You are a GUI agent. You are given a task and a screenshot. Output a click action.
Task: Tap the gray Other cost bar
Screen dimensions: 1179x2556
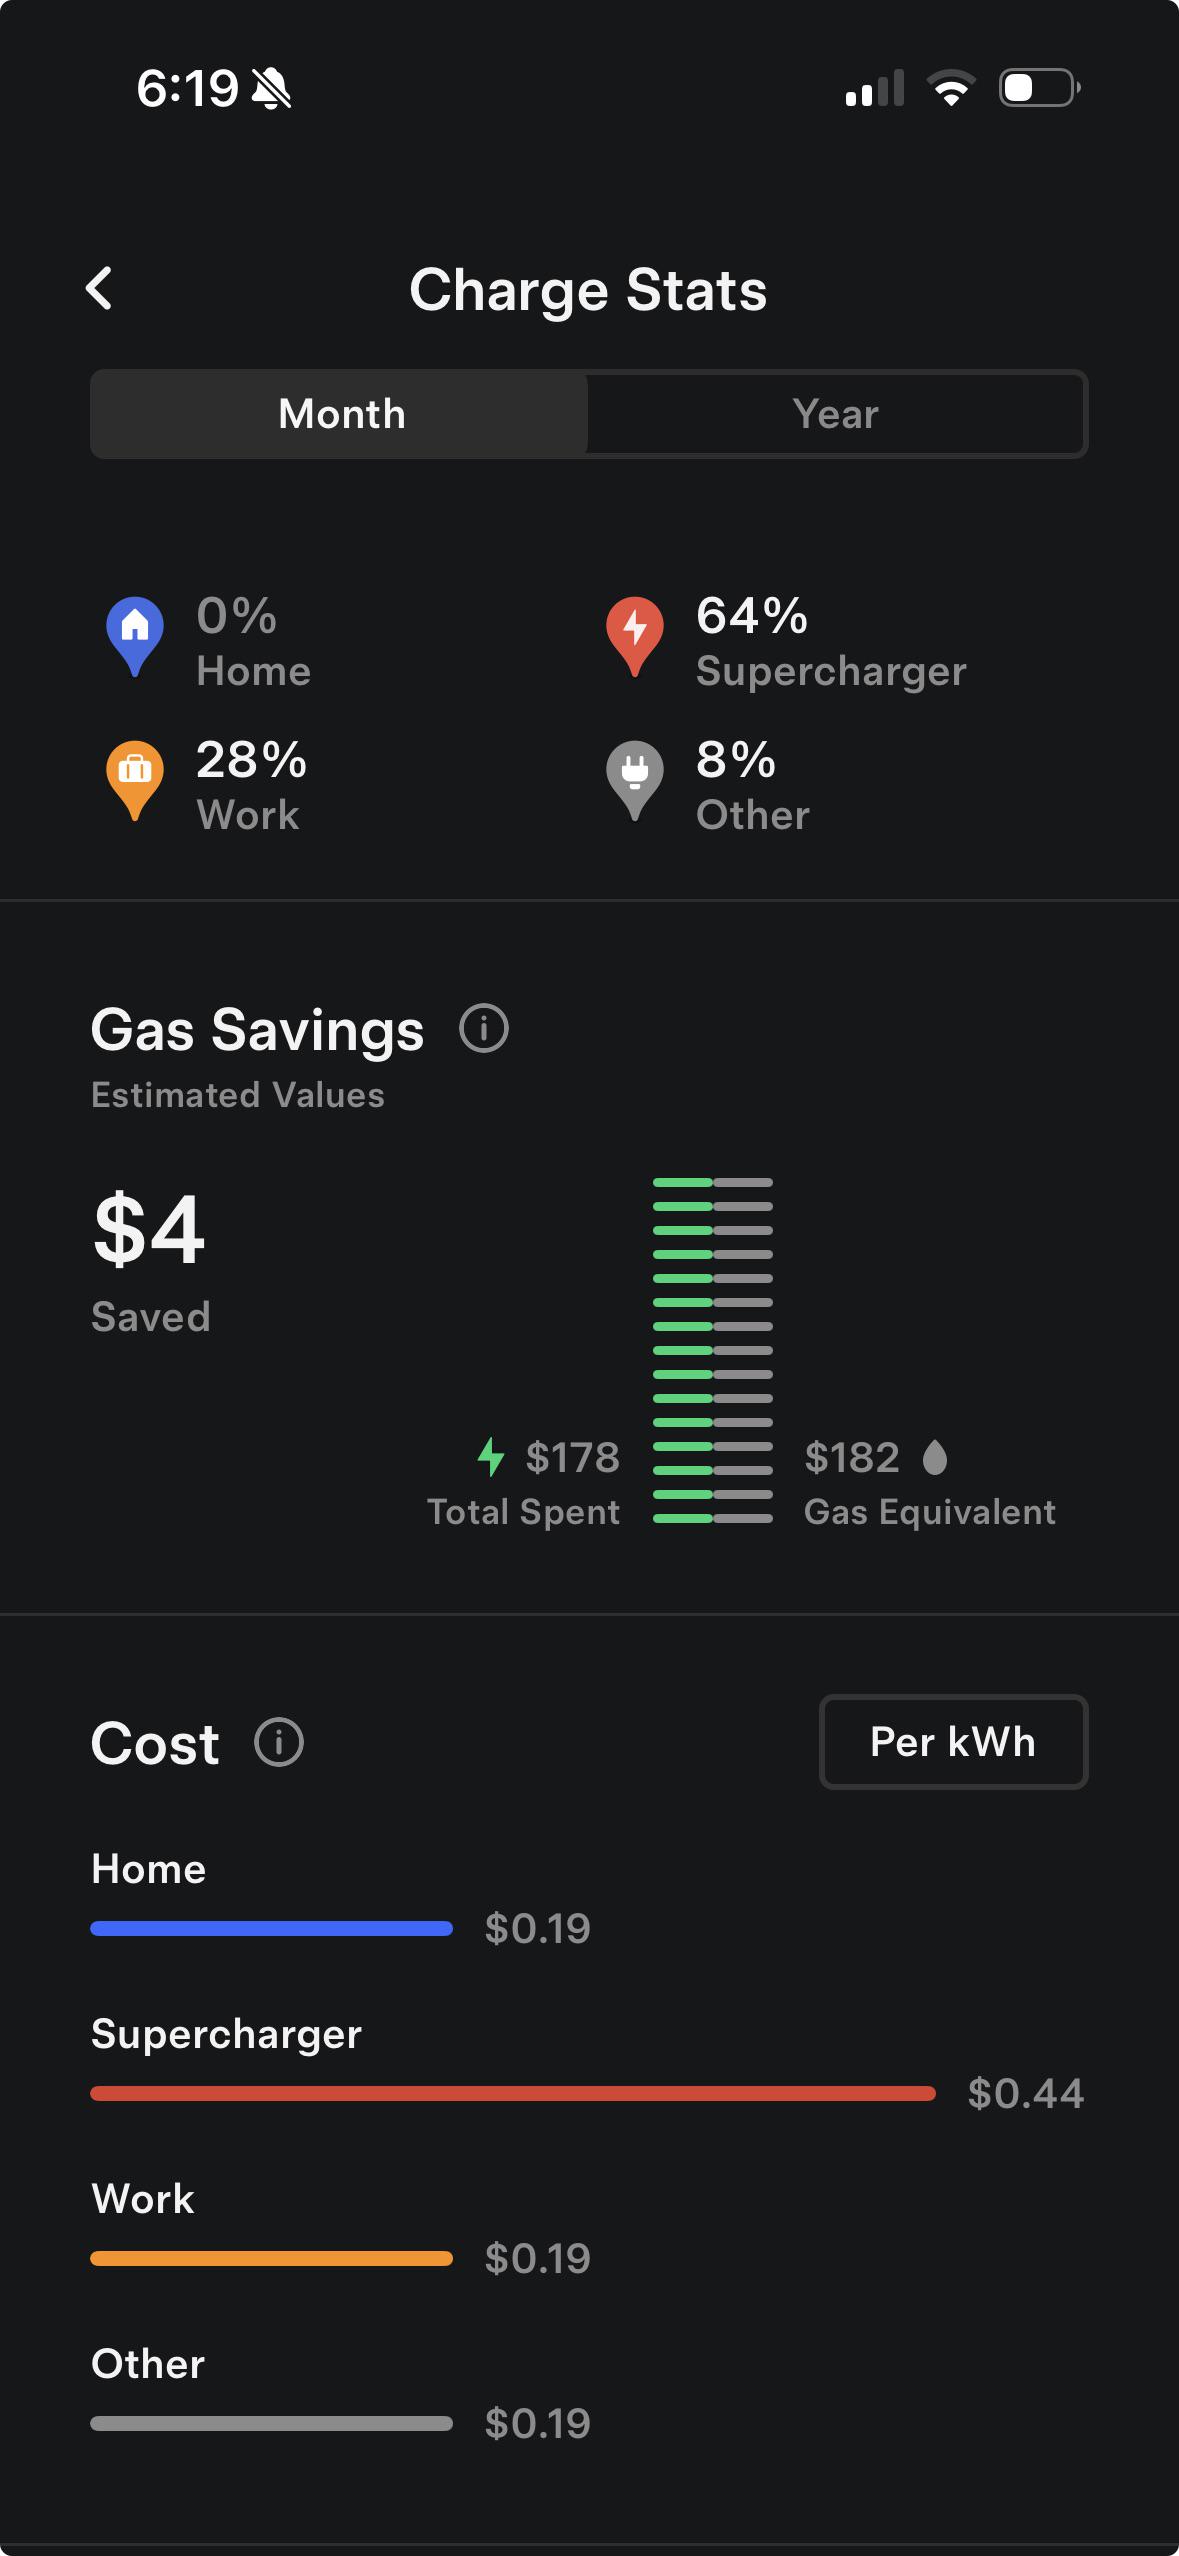point(271,2423)
